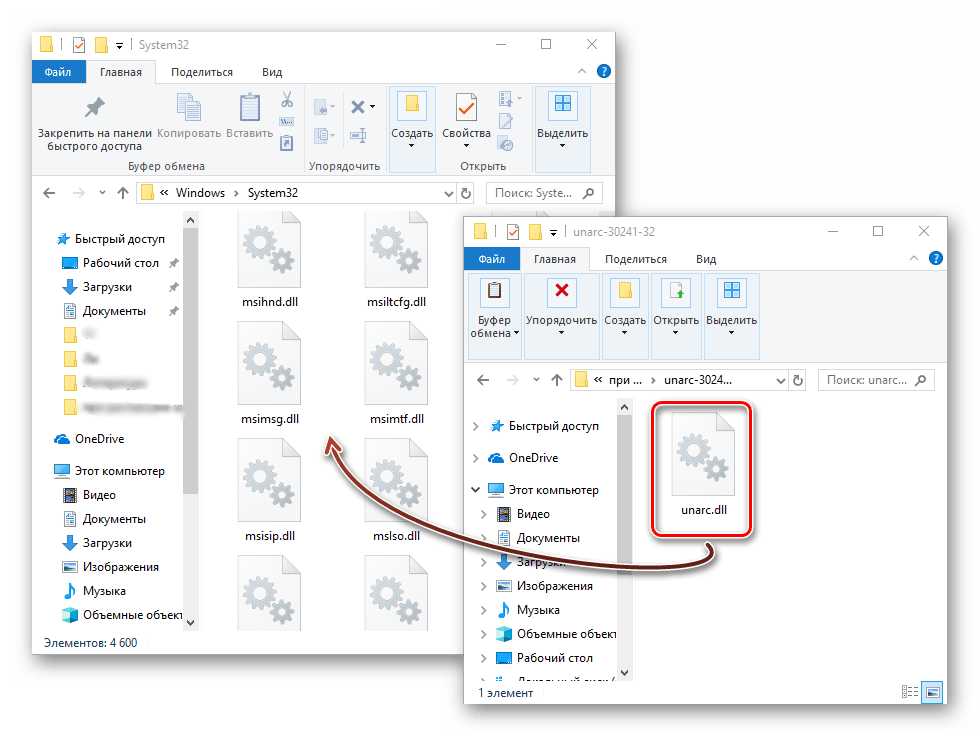Select msihnd.dll in System32
The image size is (980, 736).
(x=270, y=261)
